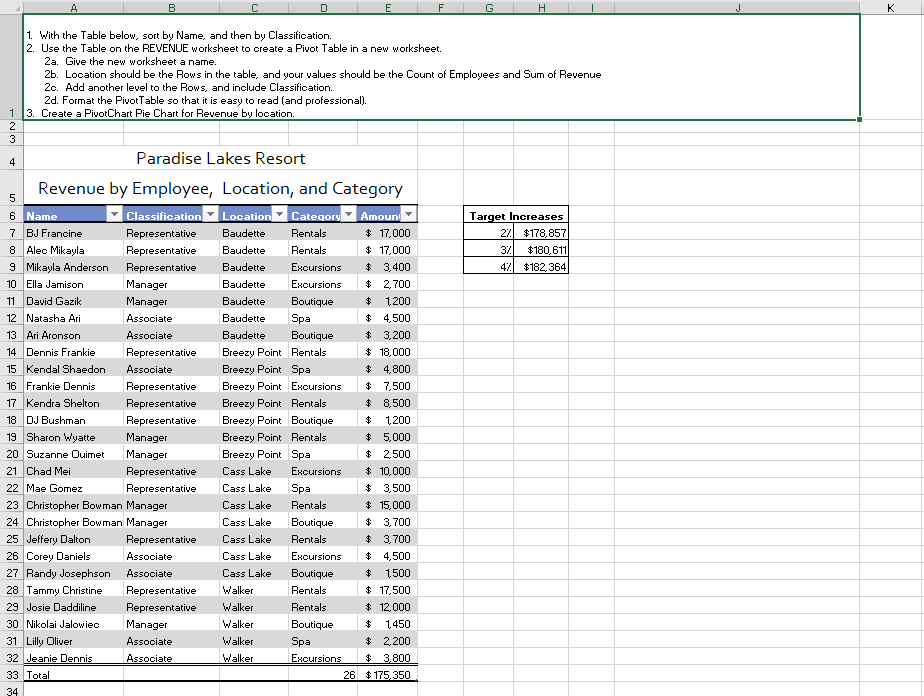
Task: Click the Target Increases header cell
Action: click(x=515, y=215)
